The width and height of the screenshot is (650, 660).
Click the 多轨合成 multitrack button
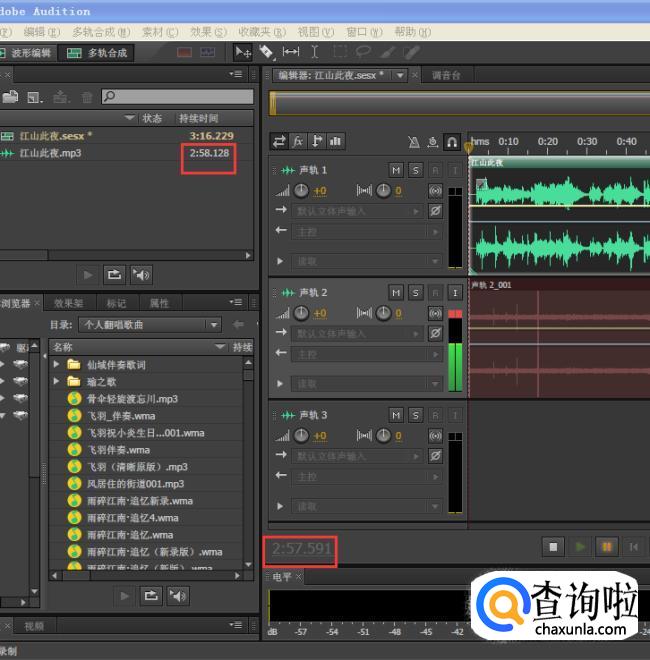click(x=98, y=53)
